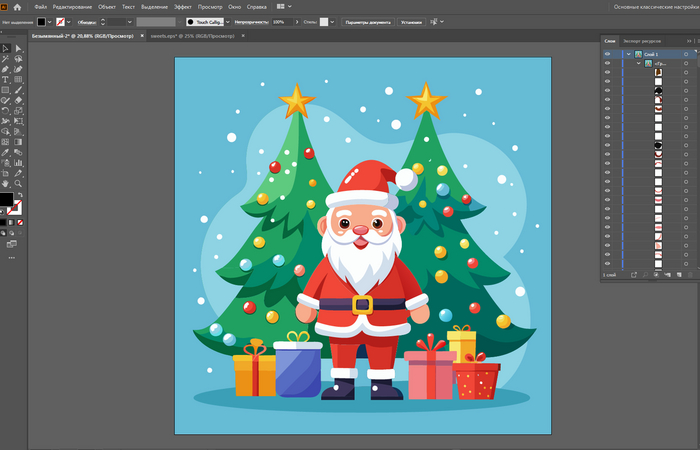Click Параметры документа button
The width and height of the screenshot is (700, 450).
click(368, 22)
